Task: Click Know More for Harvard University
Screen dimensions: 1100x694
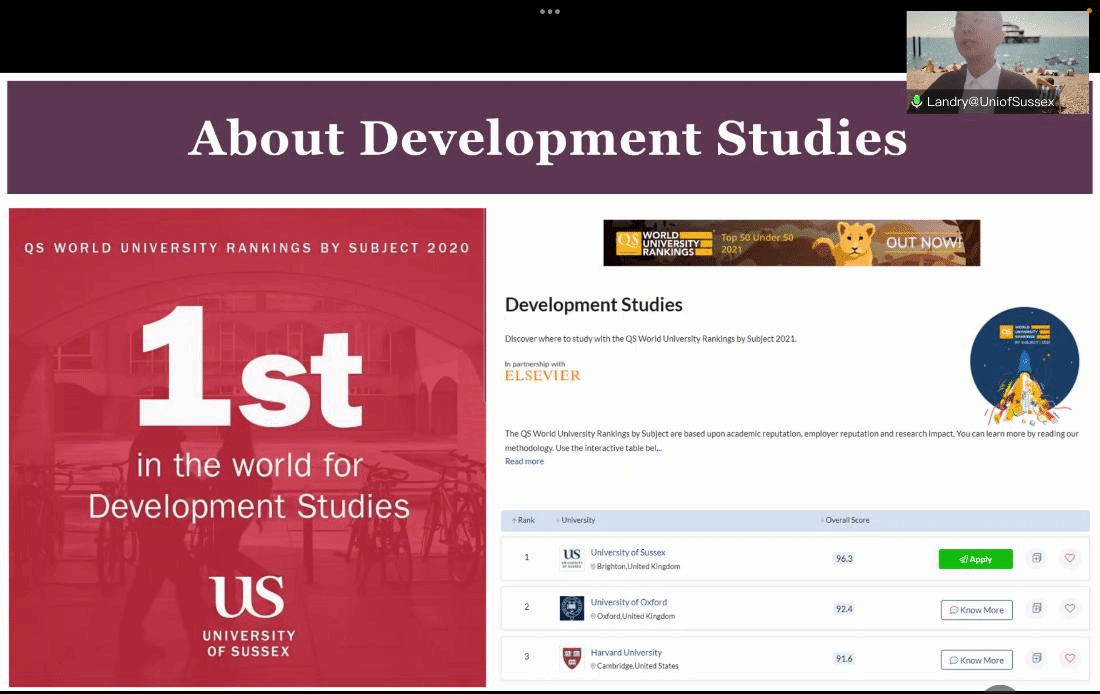Action: (976, 660)
